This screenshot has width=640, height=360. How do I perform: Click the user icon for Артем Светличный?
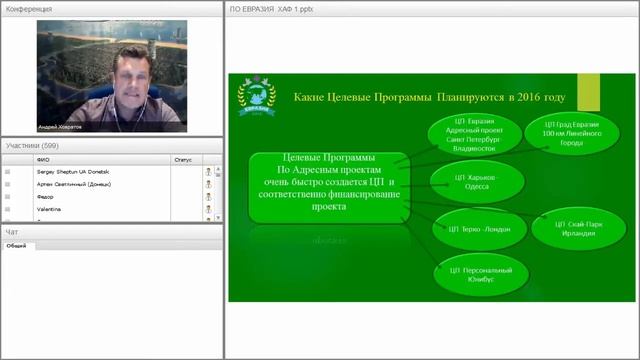pyautogui.click(x=209, y=184)
